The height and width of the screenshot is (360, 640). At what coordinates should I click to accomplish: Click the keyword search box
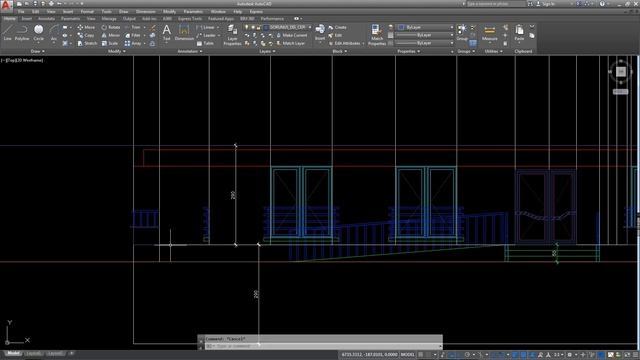[x=496, y=4]
